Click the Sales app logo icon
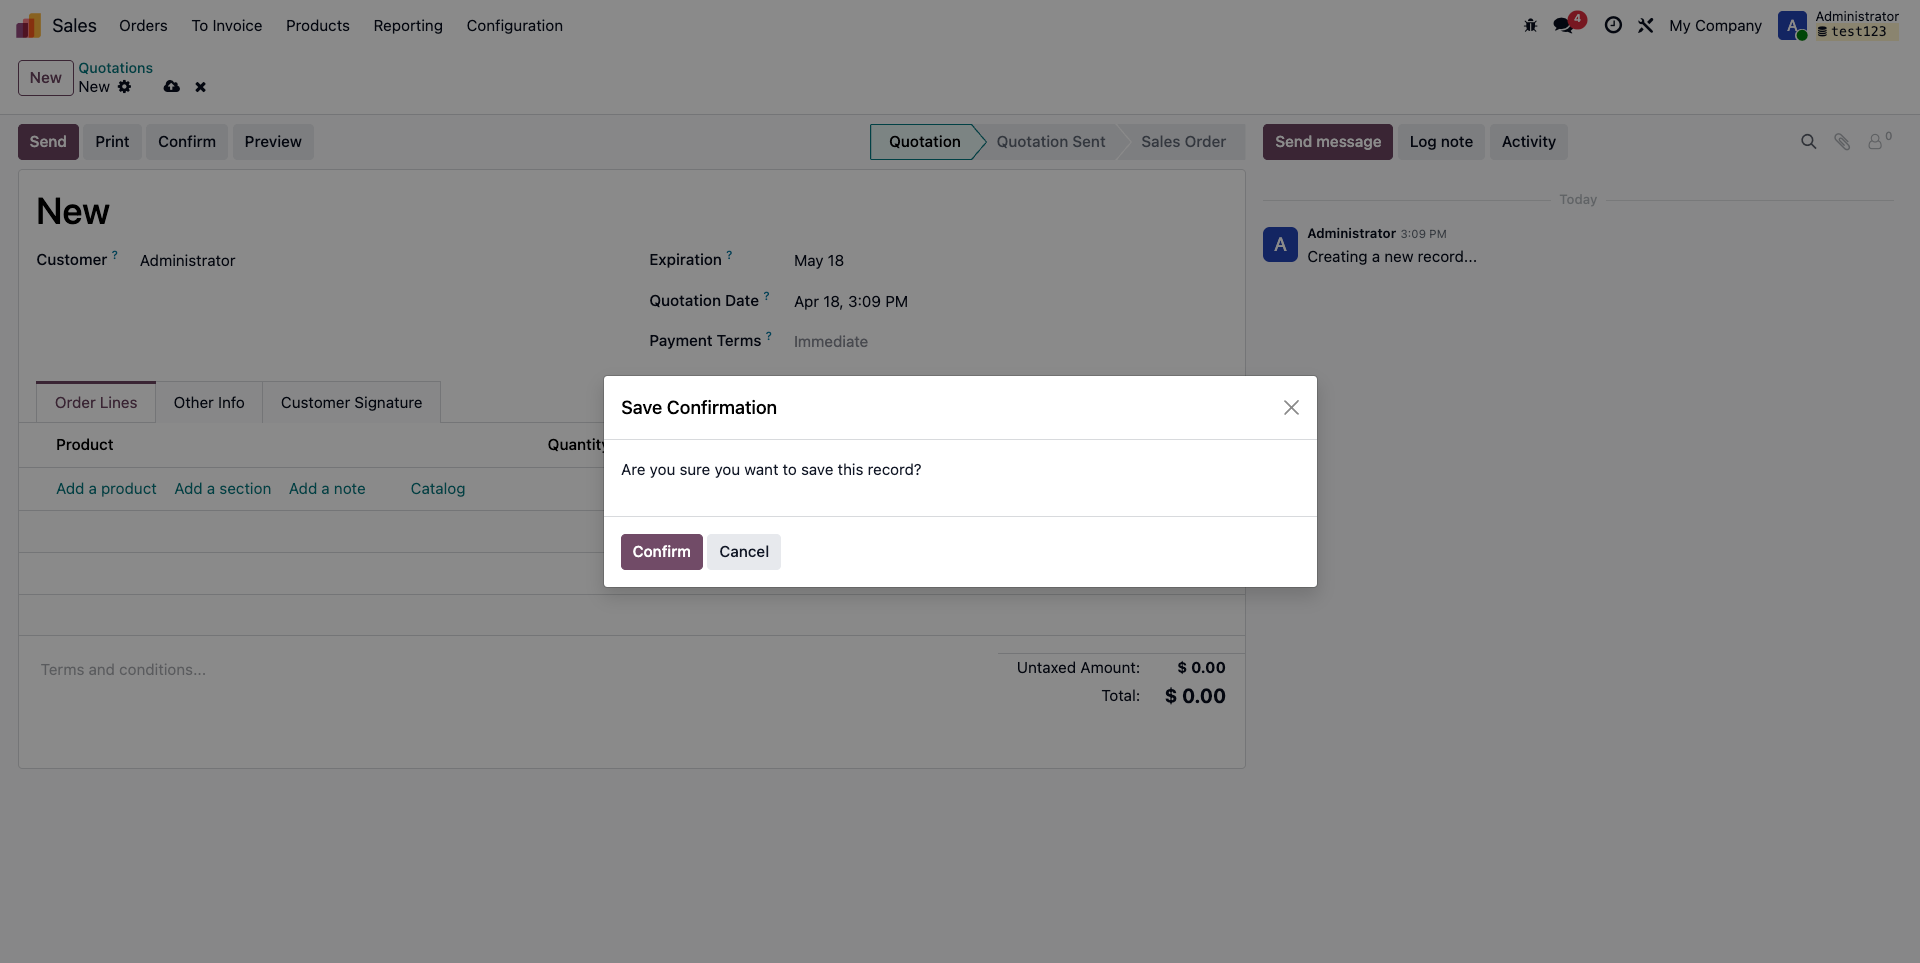 29,26
